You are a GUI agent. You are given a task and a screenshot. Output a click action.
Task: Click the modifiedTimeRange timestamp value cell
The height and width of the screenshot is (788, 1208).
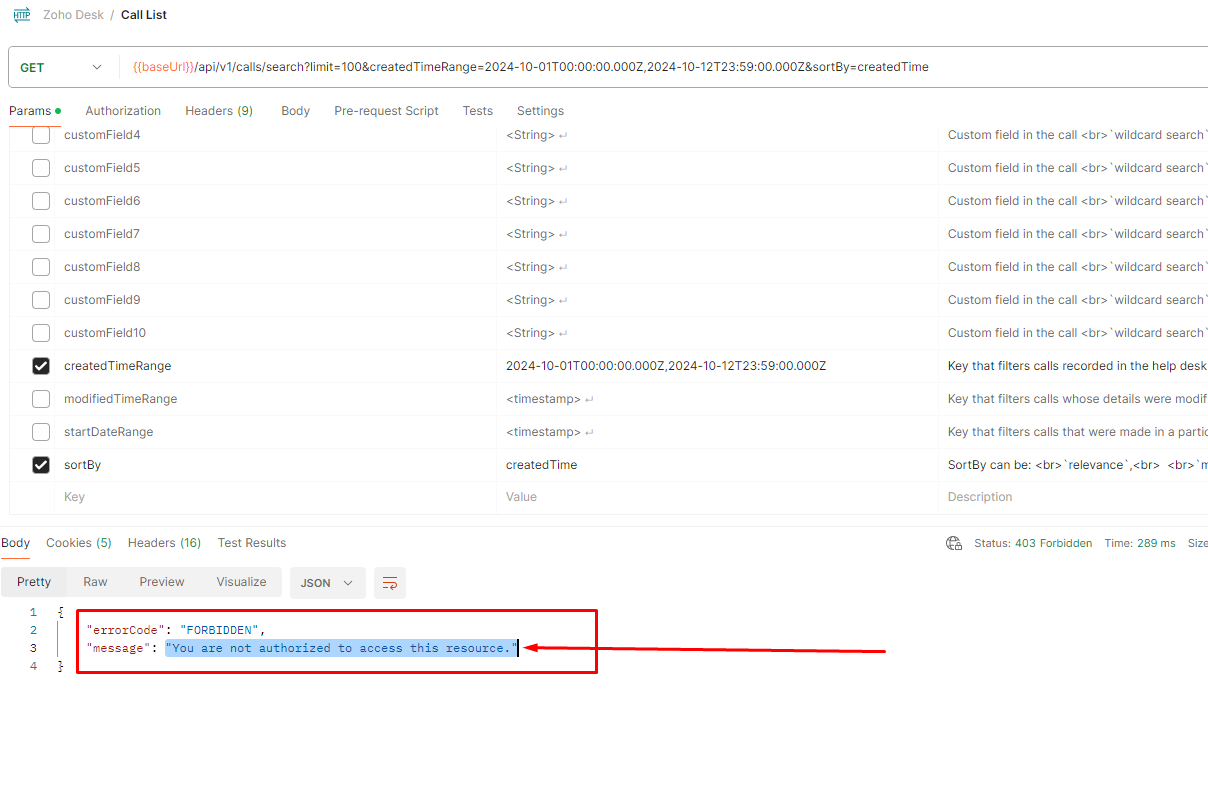point(717,399)
